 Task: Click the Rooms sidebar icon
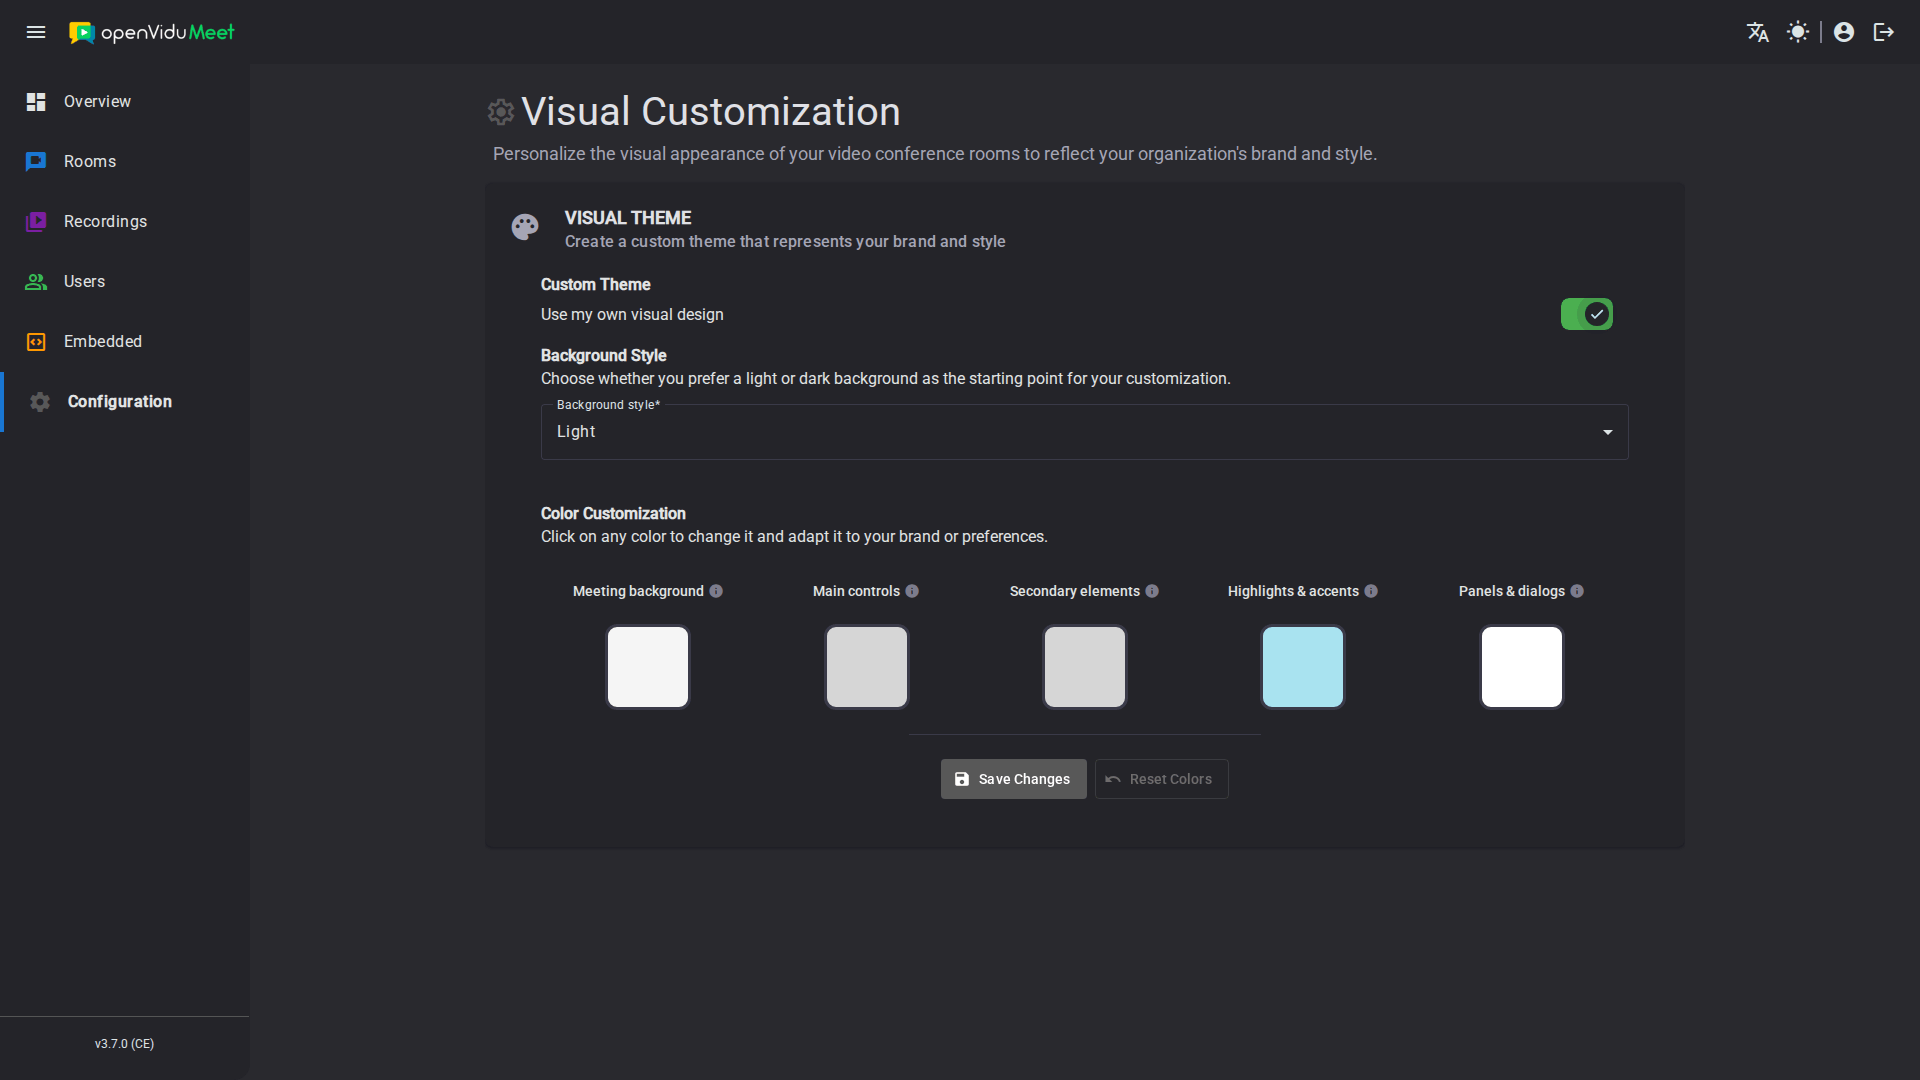[x=36, y=162]
